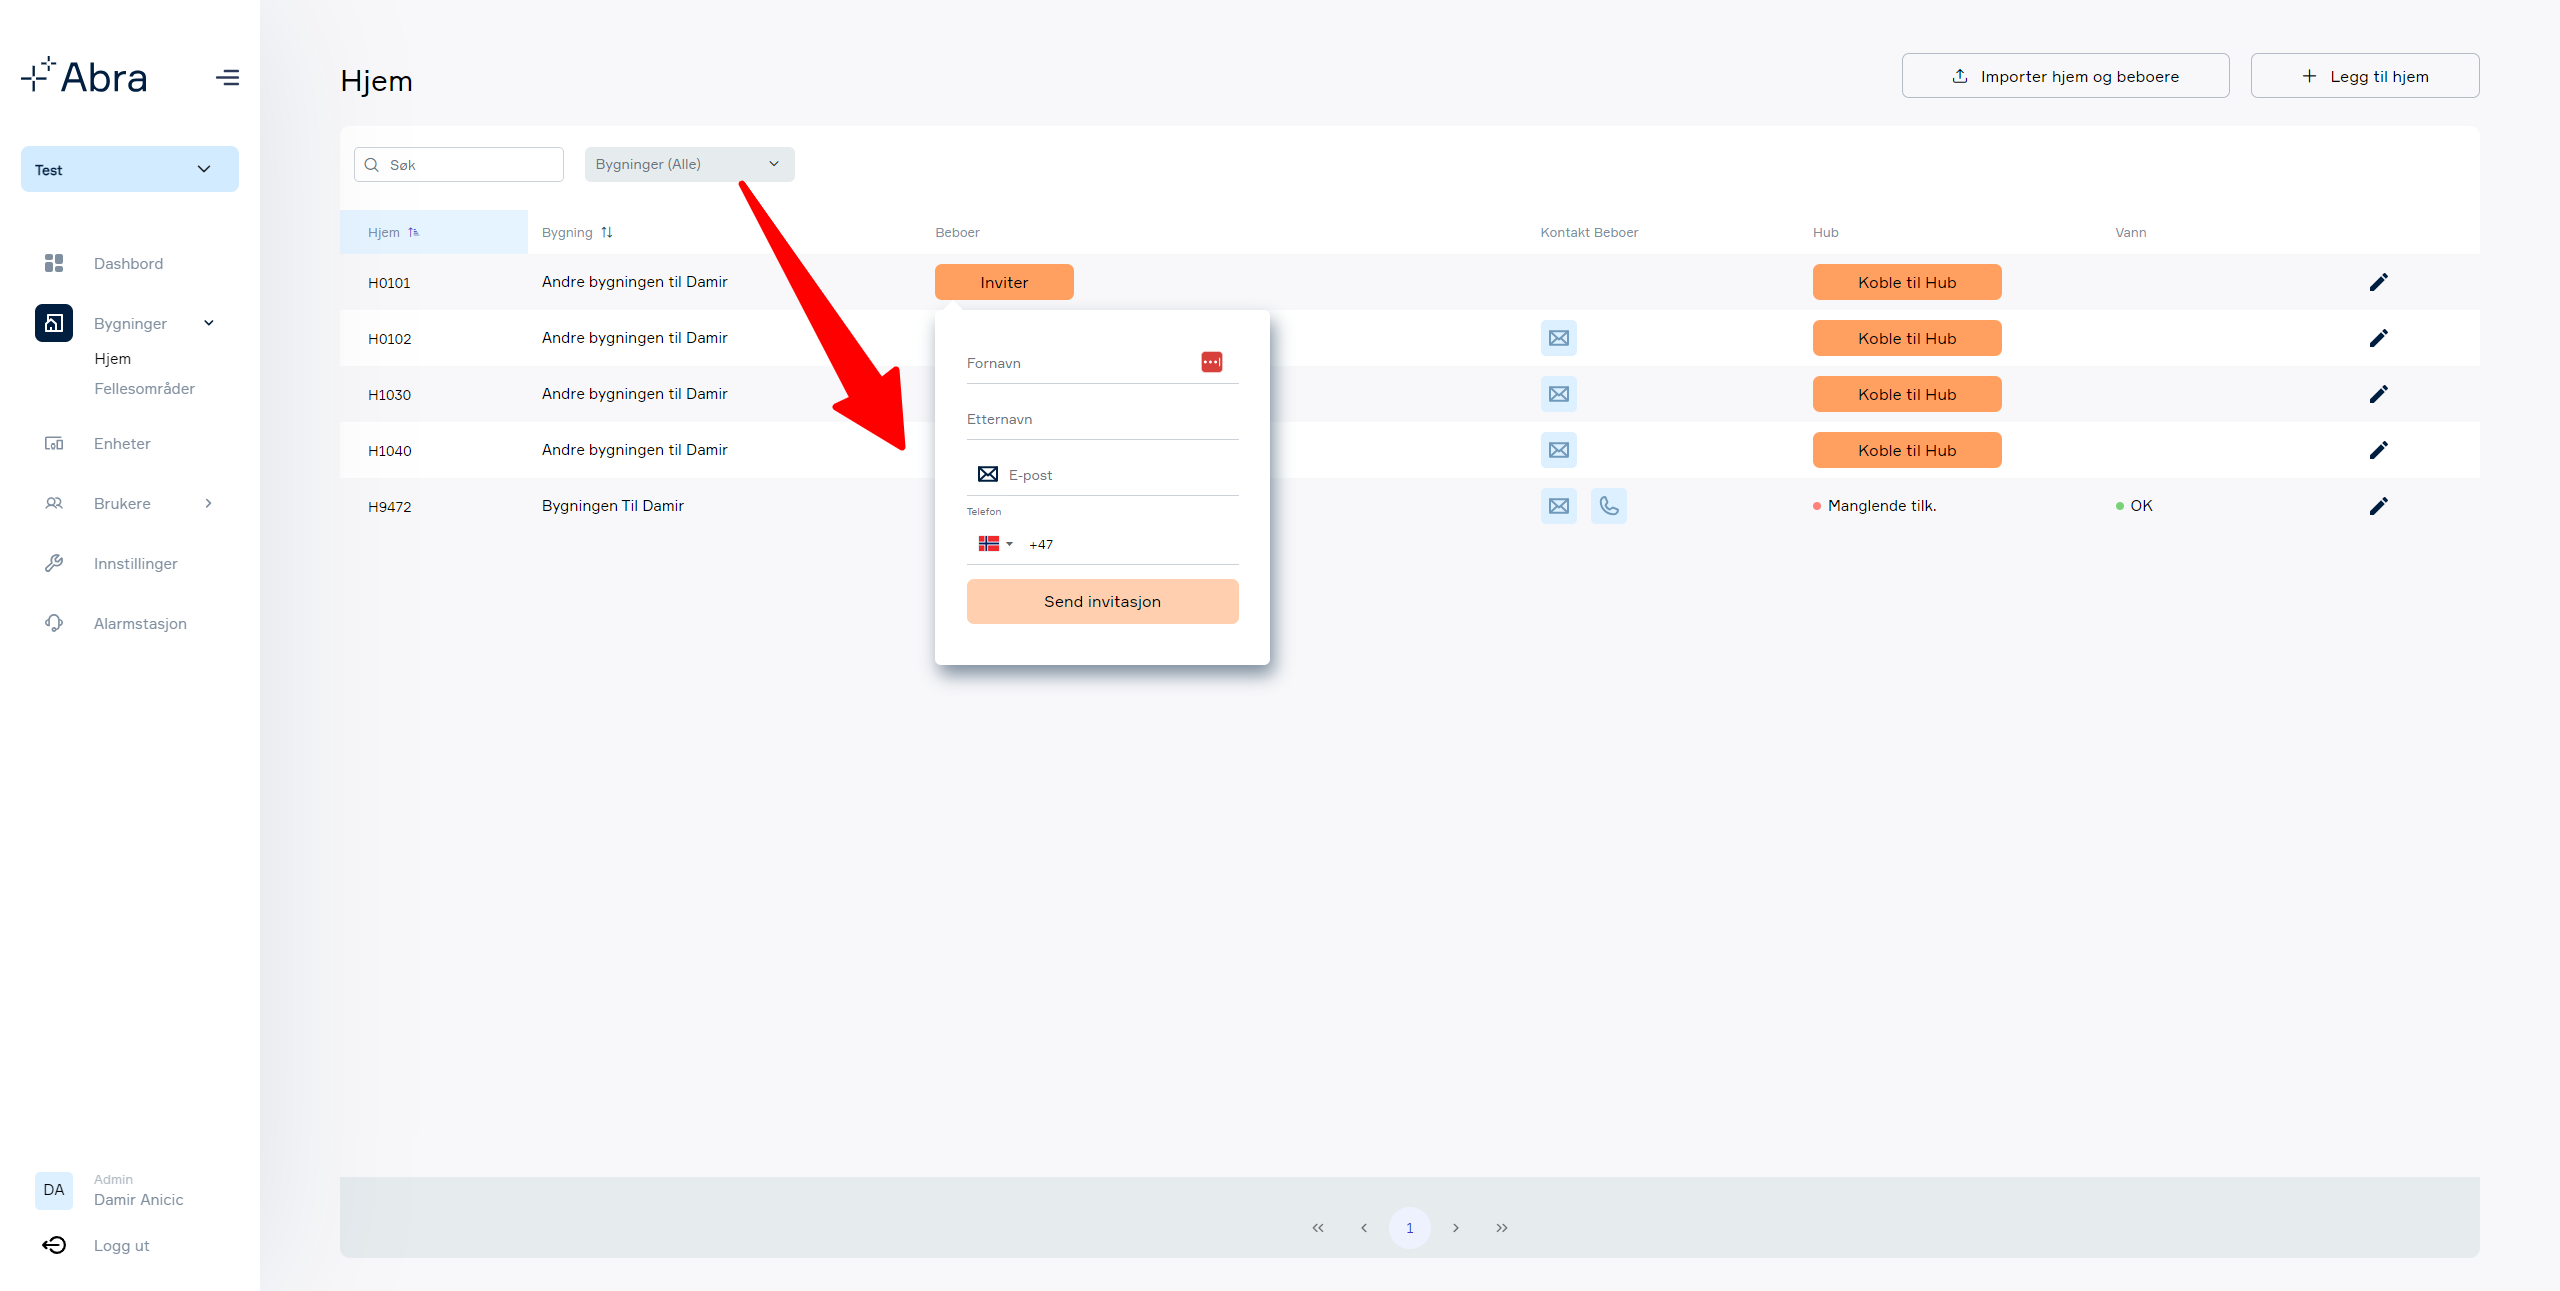This screenshot has height=1291, width=2560.
Task: Expand the Brukere menu chevron
Action: coord(208,503)
